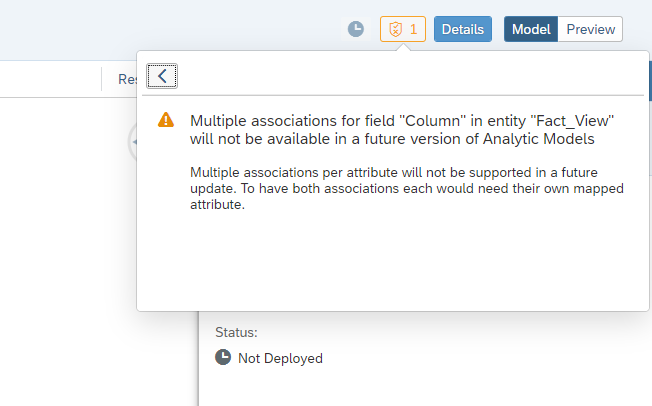
Task: Go back using the popover's left chevron
Action: pos(162,76)
